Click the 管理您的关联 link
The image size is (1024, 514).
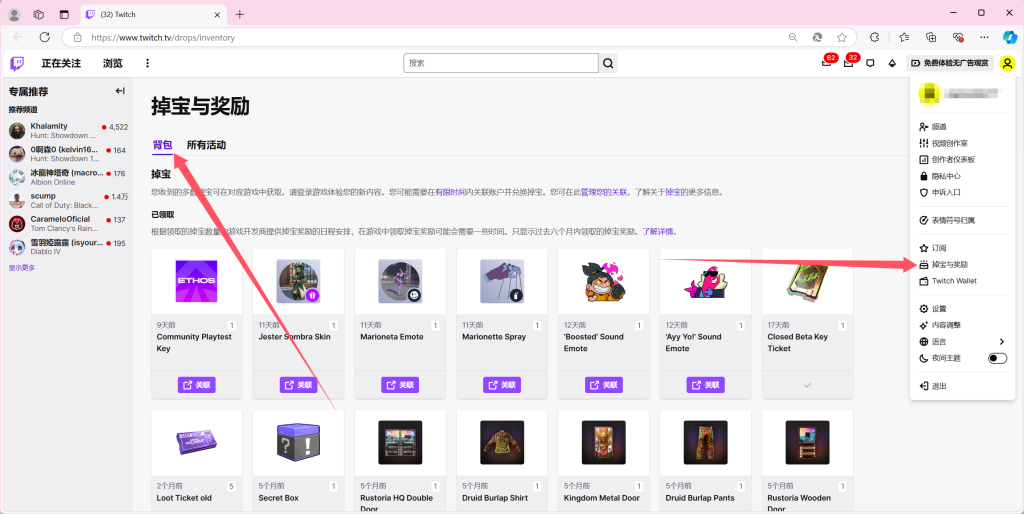[604, 193]
